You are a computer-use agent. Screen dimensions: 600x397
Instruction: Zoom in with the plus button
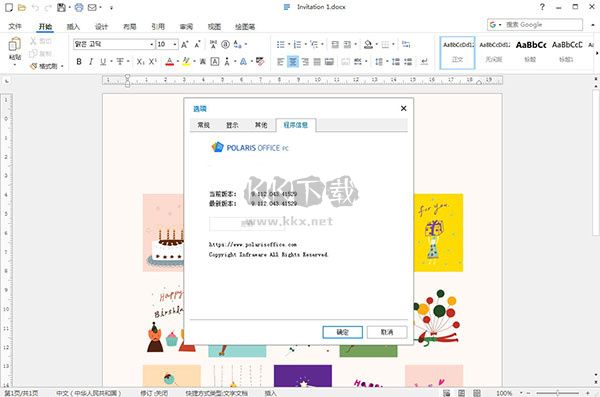click(588, 393)
